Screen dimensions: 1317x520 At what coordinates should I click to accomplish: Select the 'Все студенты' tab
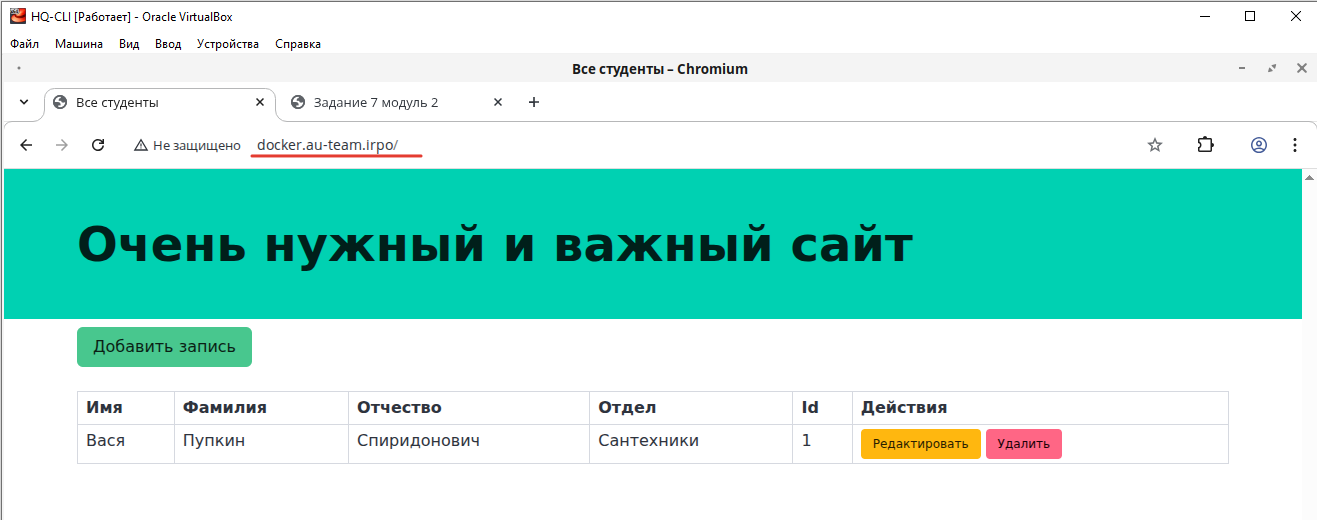tap(160, 102)
